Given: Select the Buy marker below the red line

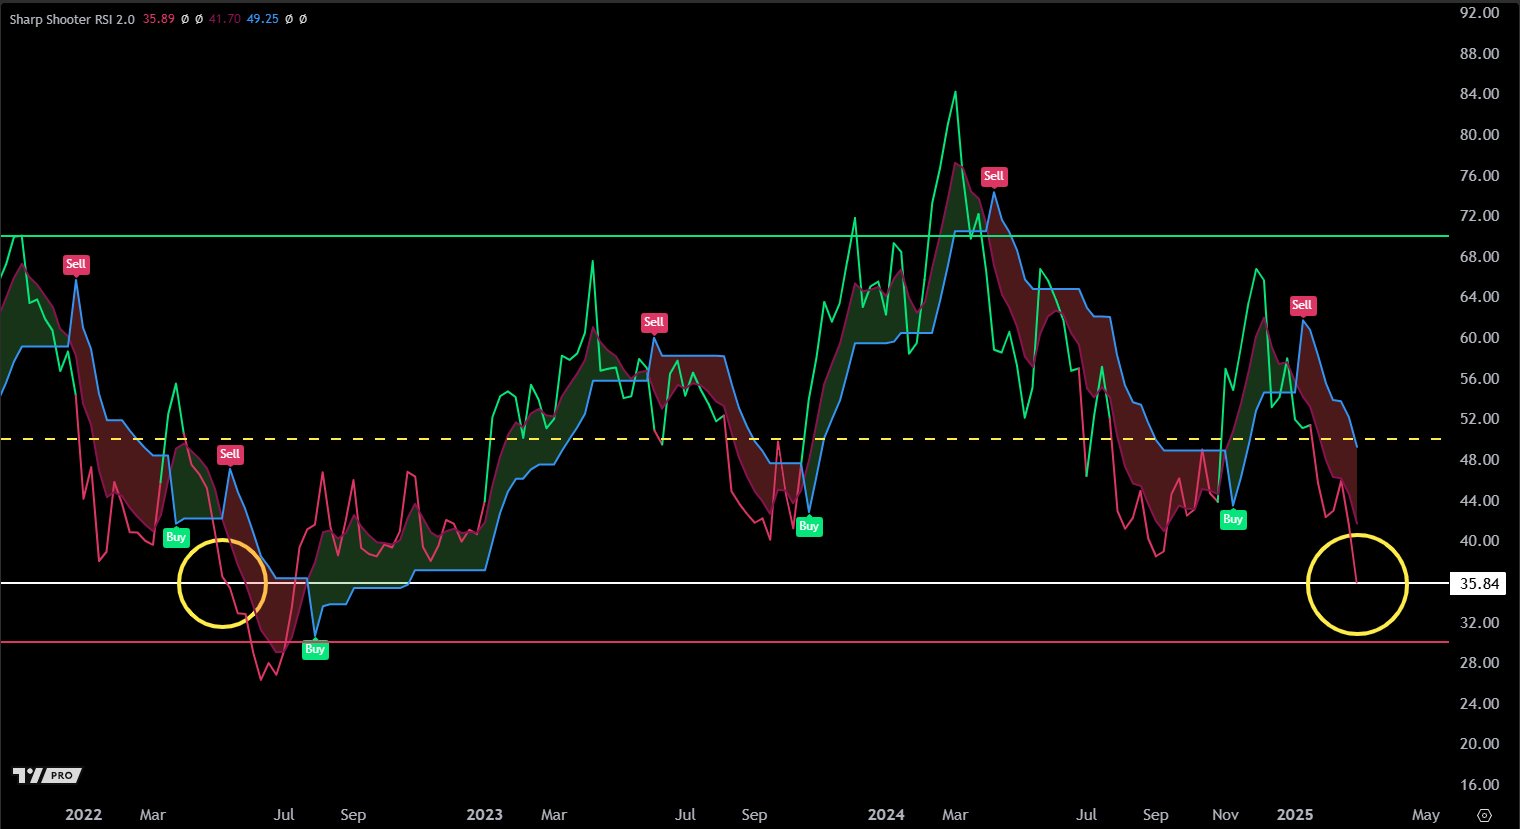Looking at the screenshot, I should coord(315,649).
